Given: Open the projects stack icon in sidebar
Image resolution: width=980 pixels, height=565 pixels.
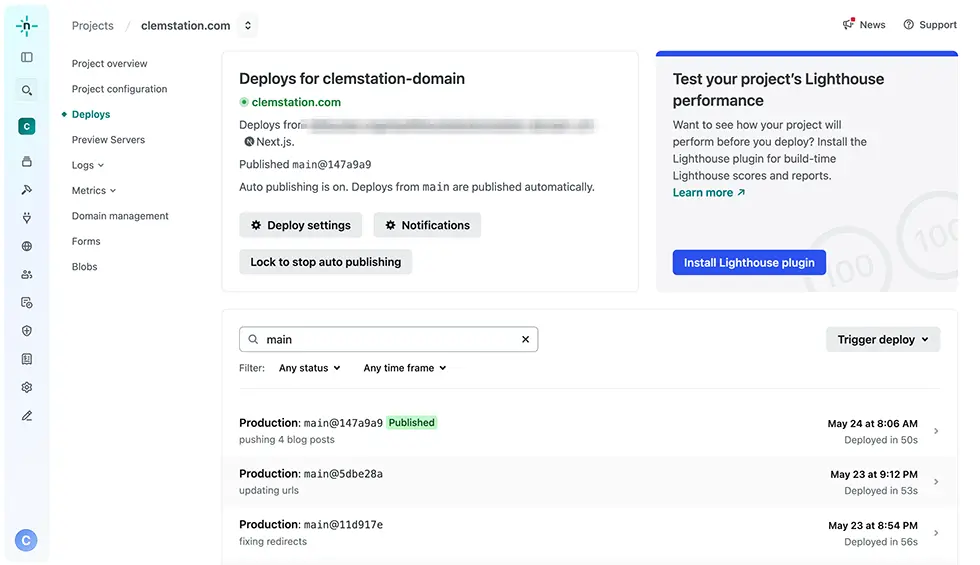Looking at the screenshot, I should click(27, 161).
